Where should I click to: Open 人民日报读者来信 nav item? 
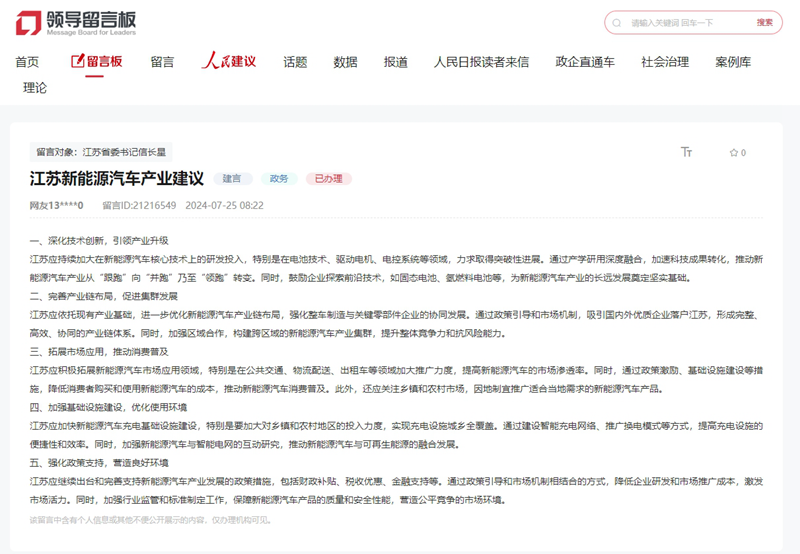(x=481, y=62)
